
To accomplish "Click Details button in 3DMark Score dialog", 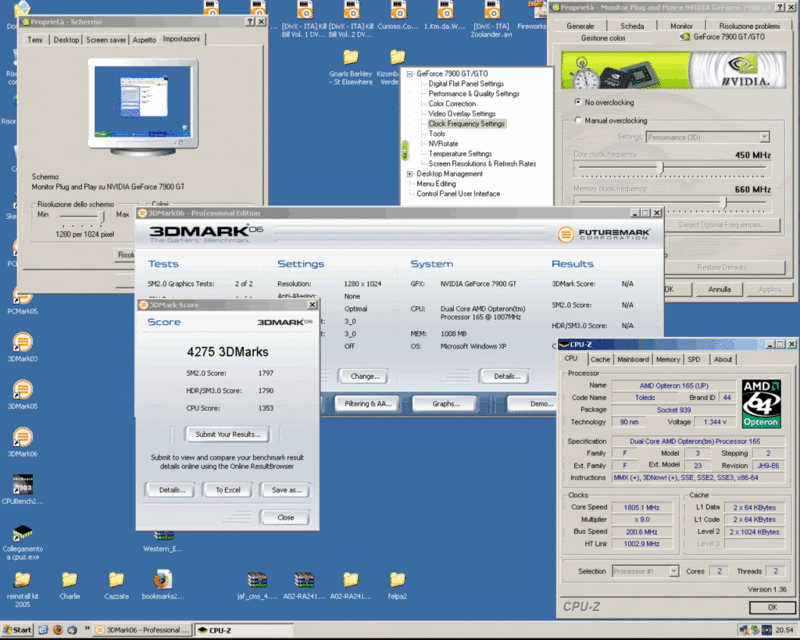I will pos(171,490).
